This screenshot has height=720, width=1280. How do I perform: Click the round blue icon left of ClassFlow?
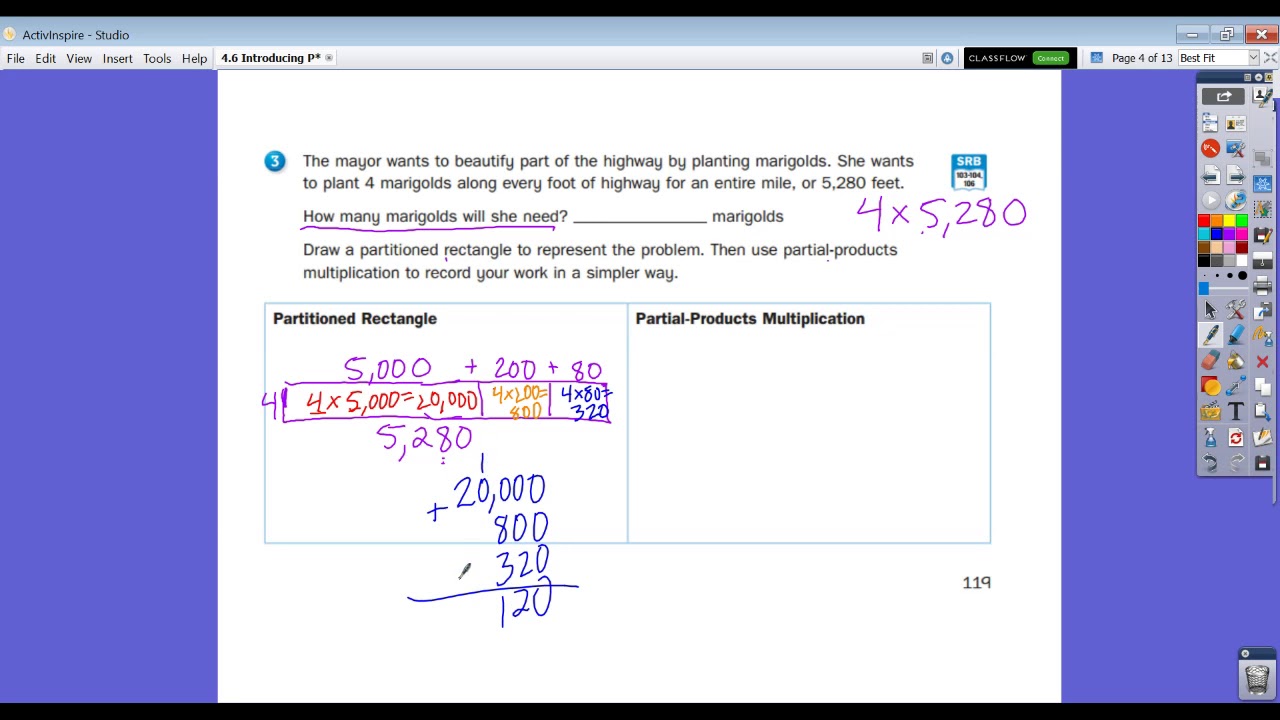(947, 58)
